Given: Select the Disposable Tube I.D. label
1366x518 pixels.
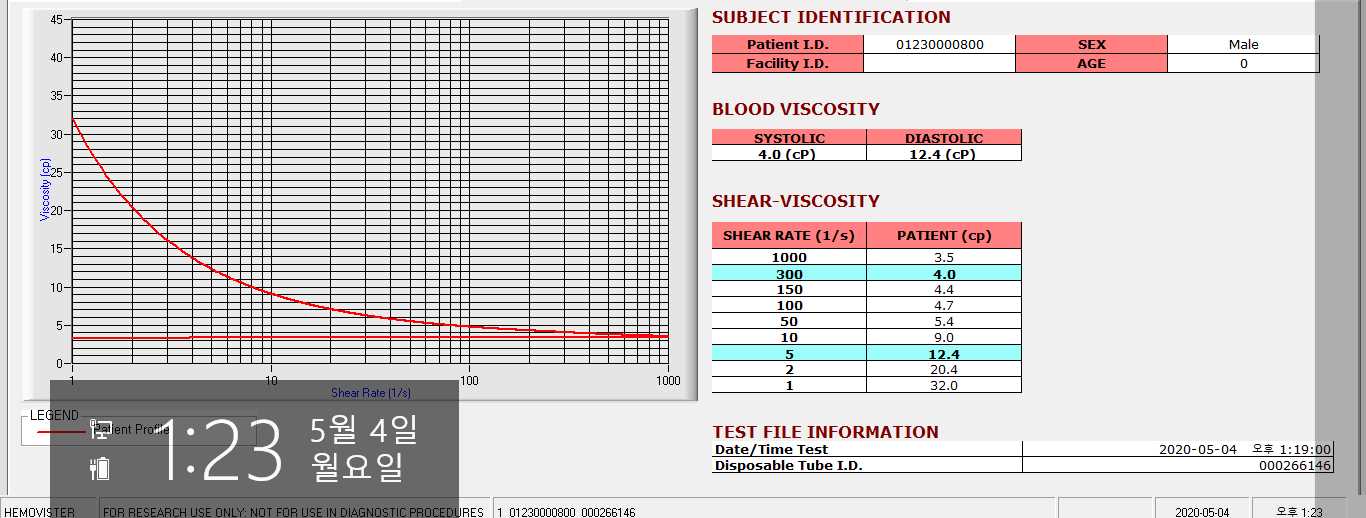Looking at the screenshot, I should coord(788,466).
